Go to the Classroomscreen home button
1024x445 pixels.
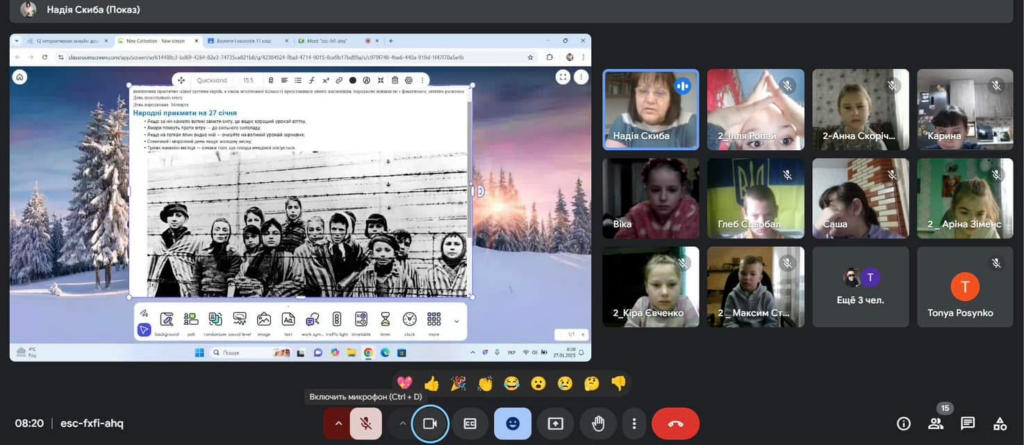20,78
